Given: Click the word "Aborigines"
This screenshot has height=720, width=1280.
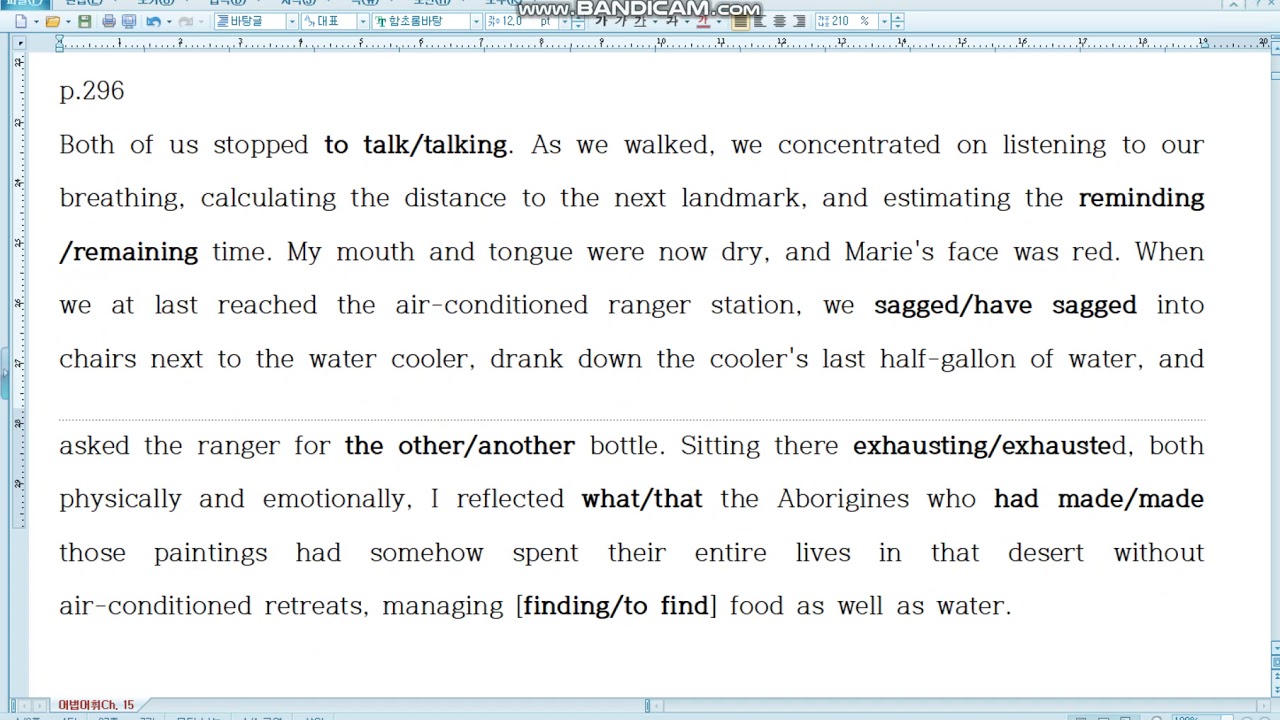Looking at the screenshot, I should (843, 499).
